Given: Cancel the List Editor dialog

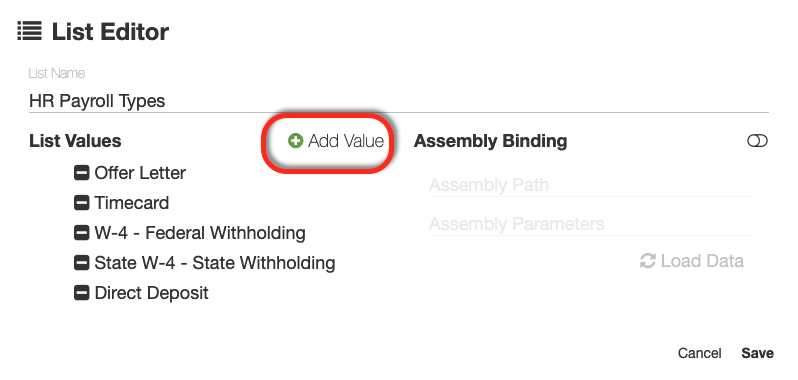Looking at the screenshot, I should tap(699, 353).
